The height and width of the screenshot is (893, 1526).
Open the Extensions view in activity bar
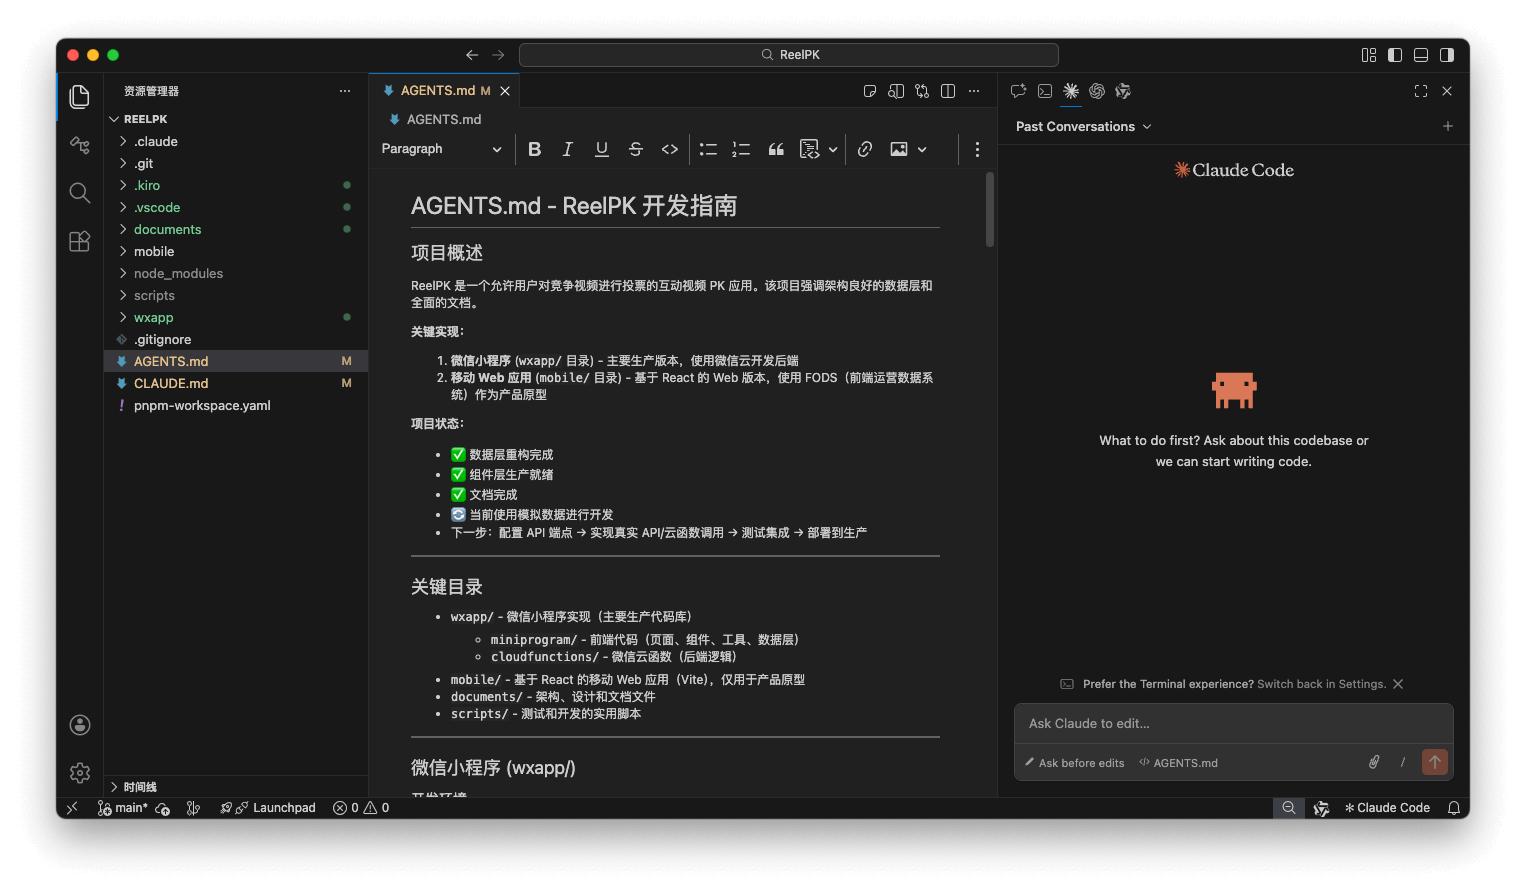click(80, 241)
